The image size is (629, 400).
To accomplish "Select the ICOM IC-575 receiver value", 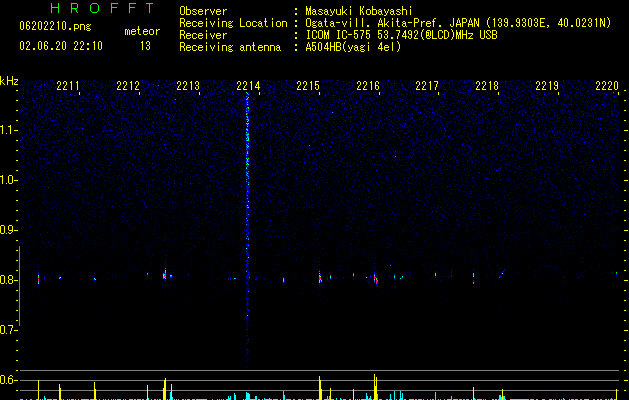I will (x=401, y=35).
